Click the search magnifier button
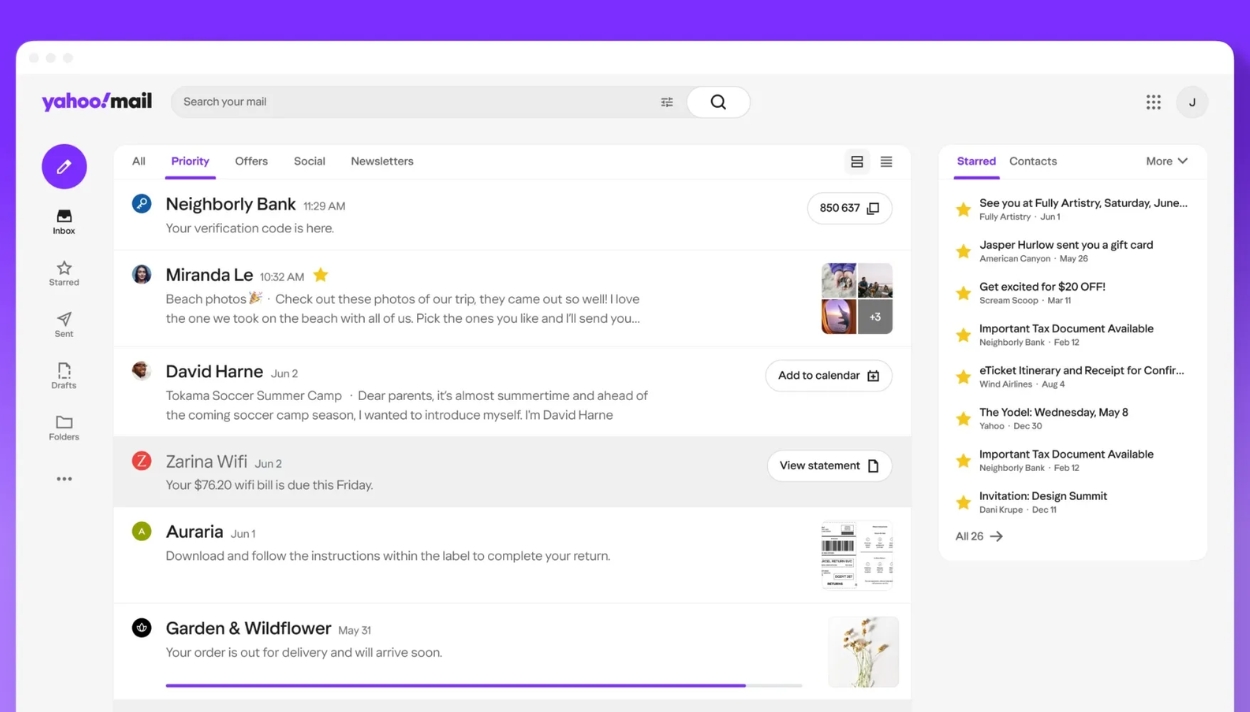1250x712 pixels. tap(717, 101)
